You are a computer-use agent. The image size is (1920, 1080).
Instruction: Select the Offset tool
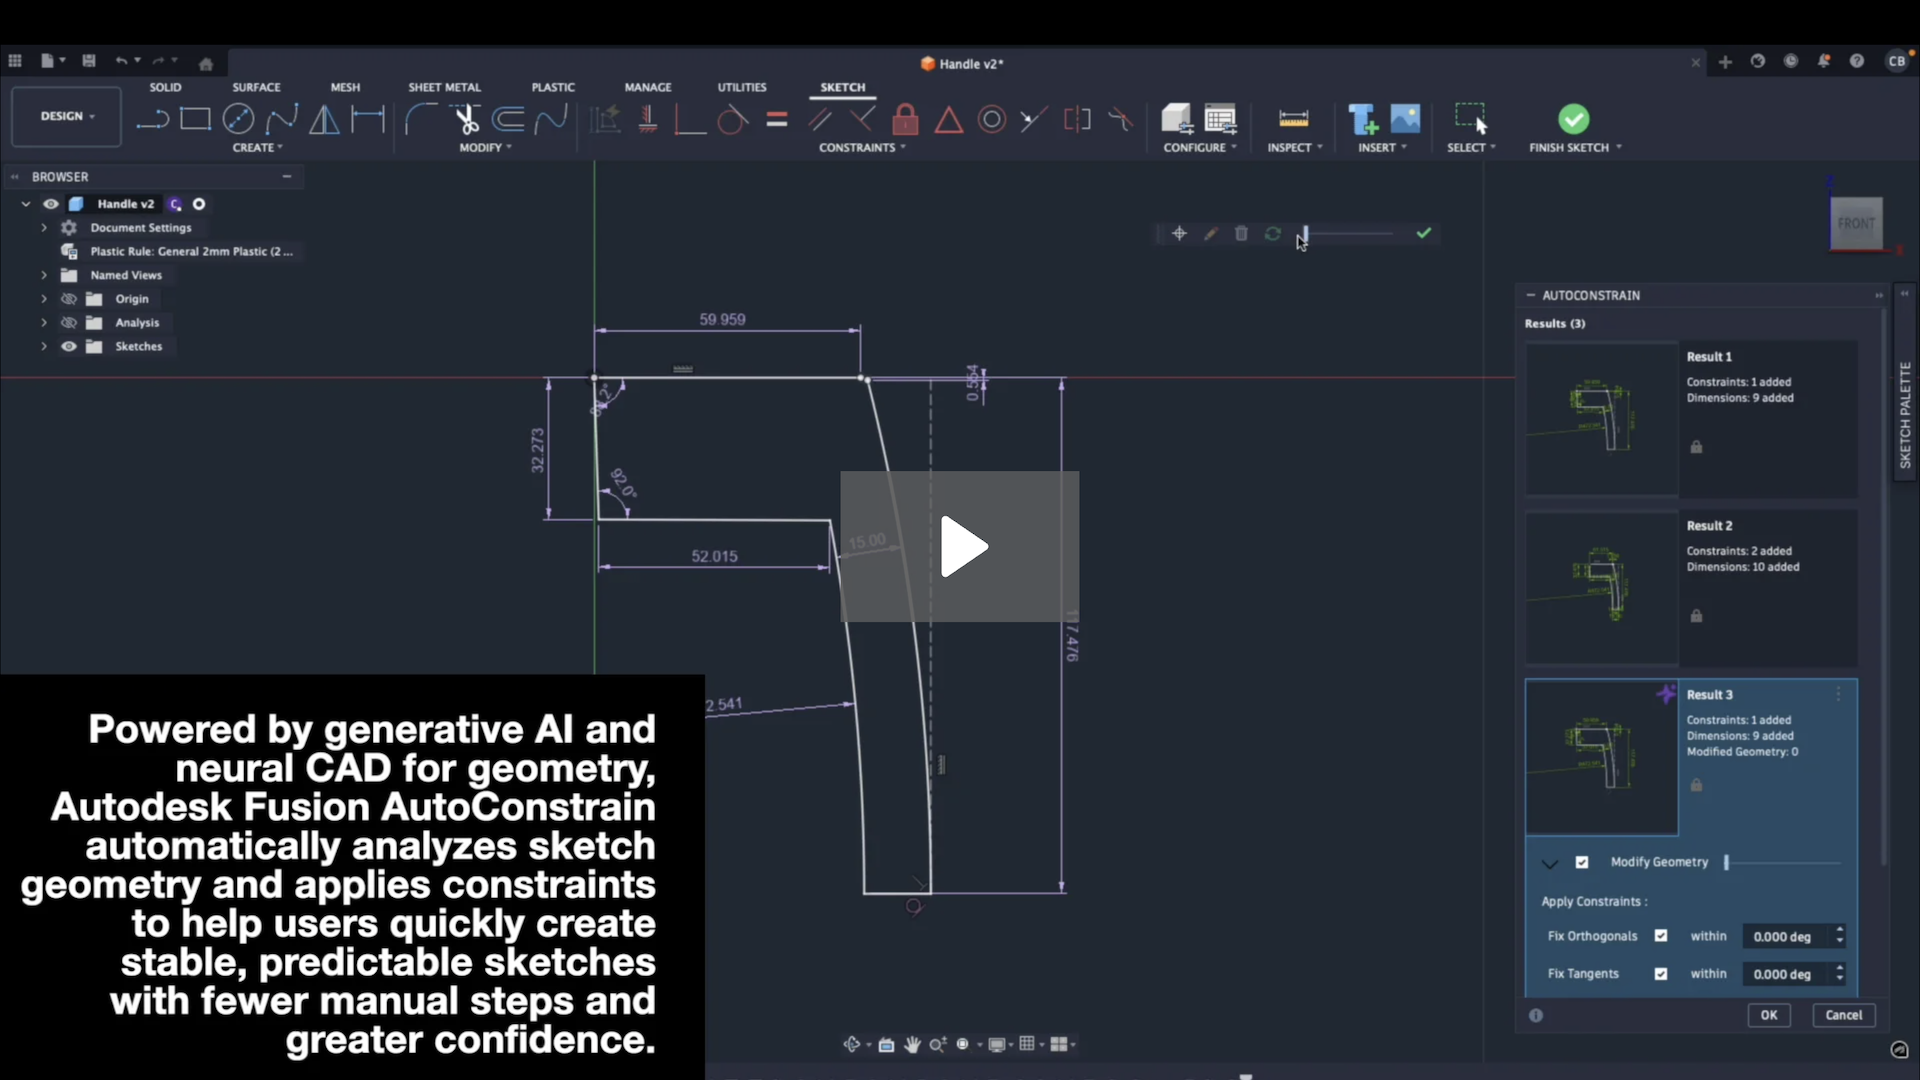508,120
